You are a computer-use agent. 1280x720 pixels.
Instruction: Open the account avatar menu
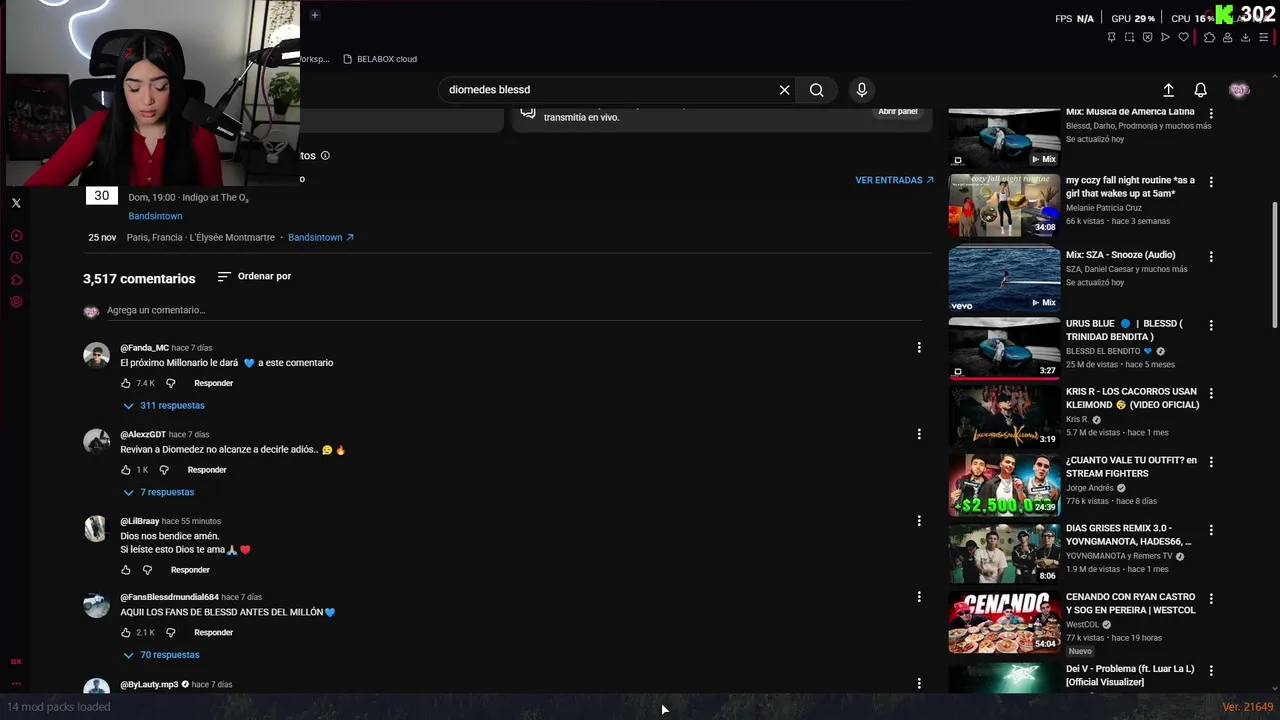1239,90
